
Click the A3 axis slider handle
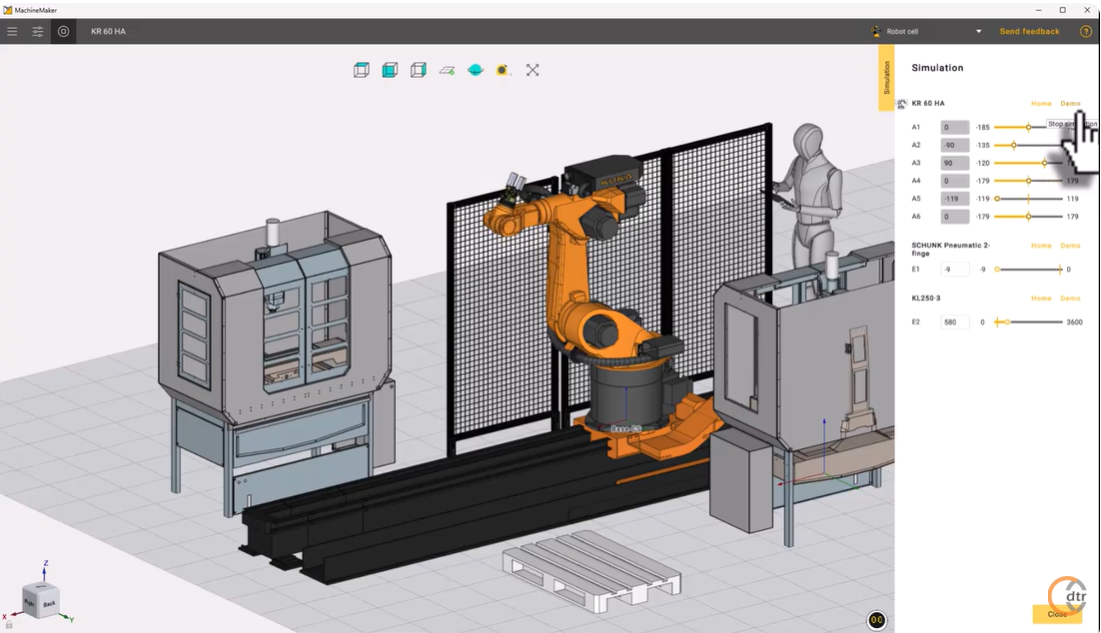1045,163
